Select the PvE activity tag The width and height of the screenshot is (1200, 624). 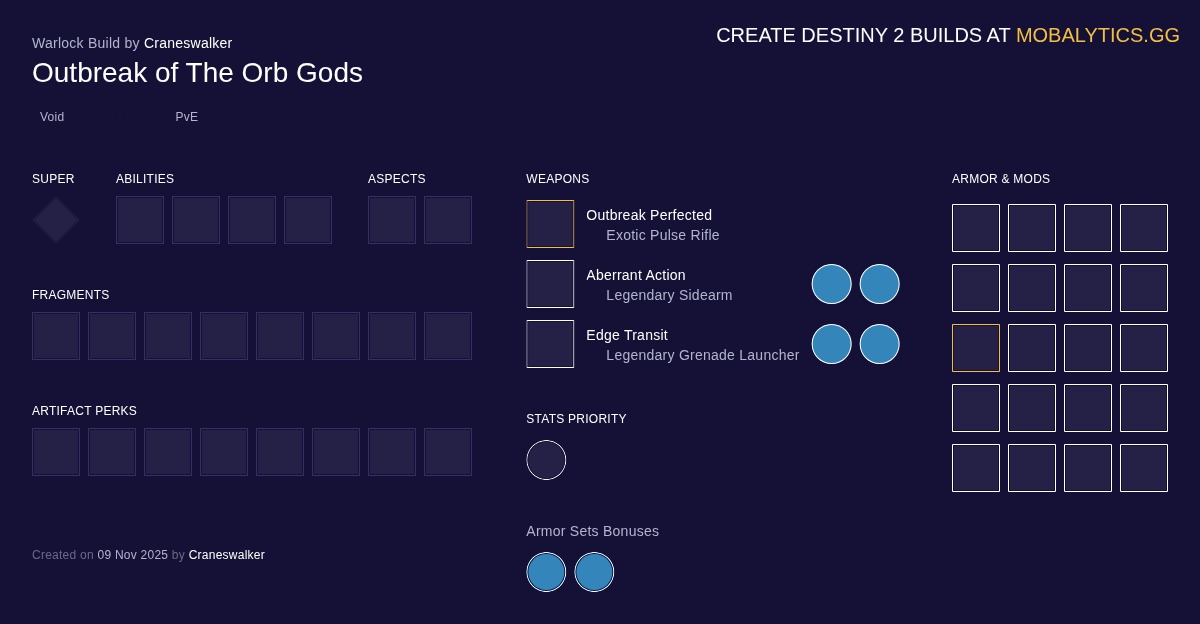[186, 117]
